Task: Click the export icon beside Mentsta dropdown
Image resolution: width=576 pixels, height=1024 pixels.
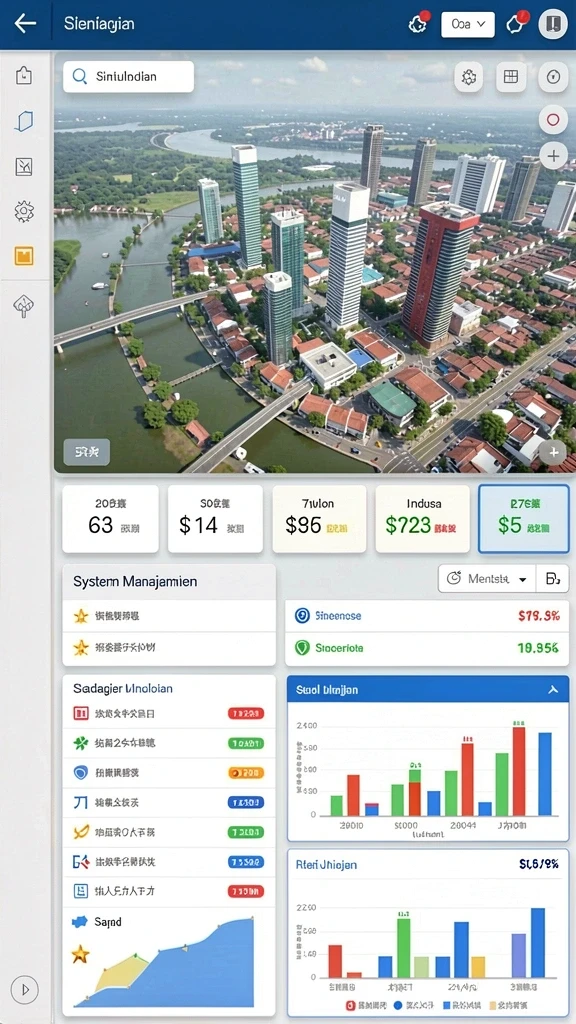Action: coord(552,579)
